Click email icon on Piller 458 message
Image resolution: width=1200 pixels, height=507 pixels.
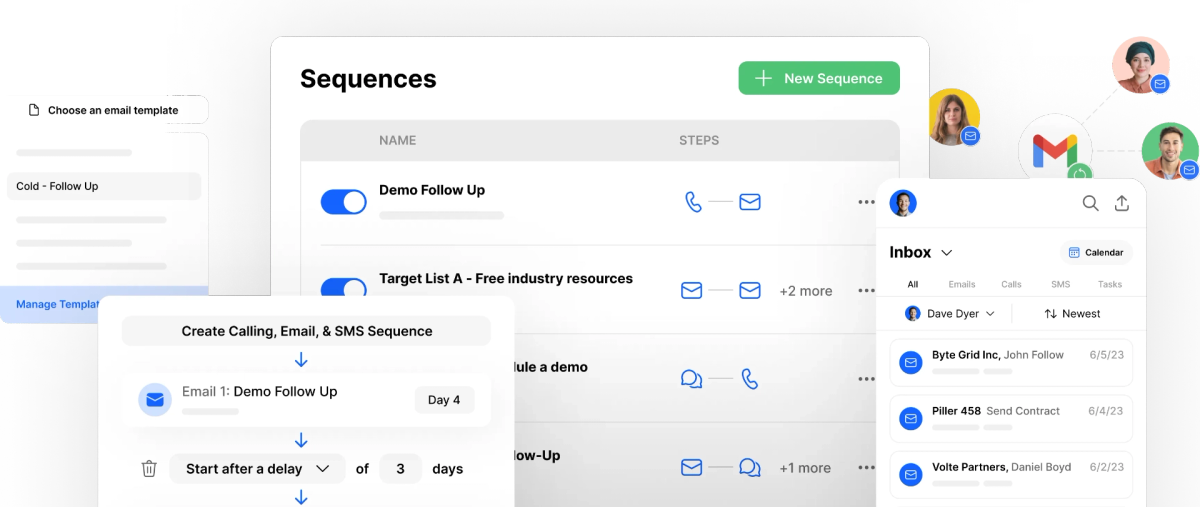[910, 418]
